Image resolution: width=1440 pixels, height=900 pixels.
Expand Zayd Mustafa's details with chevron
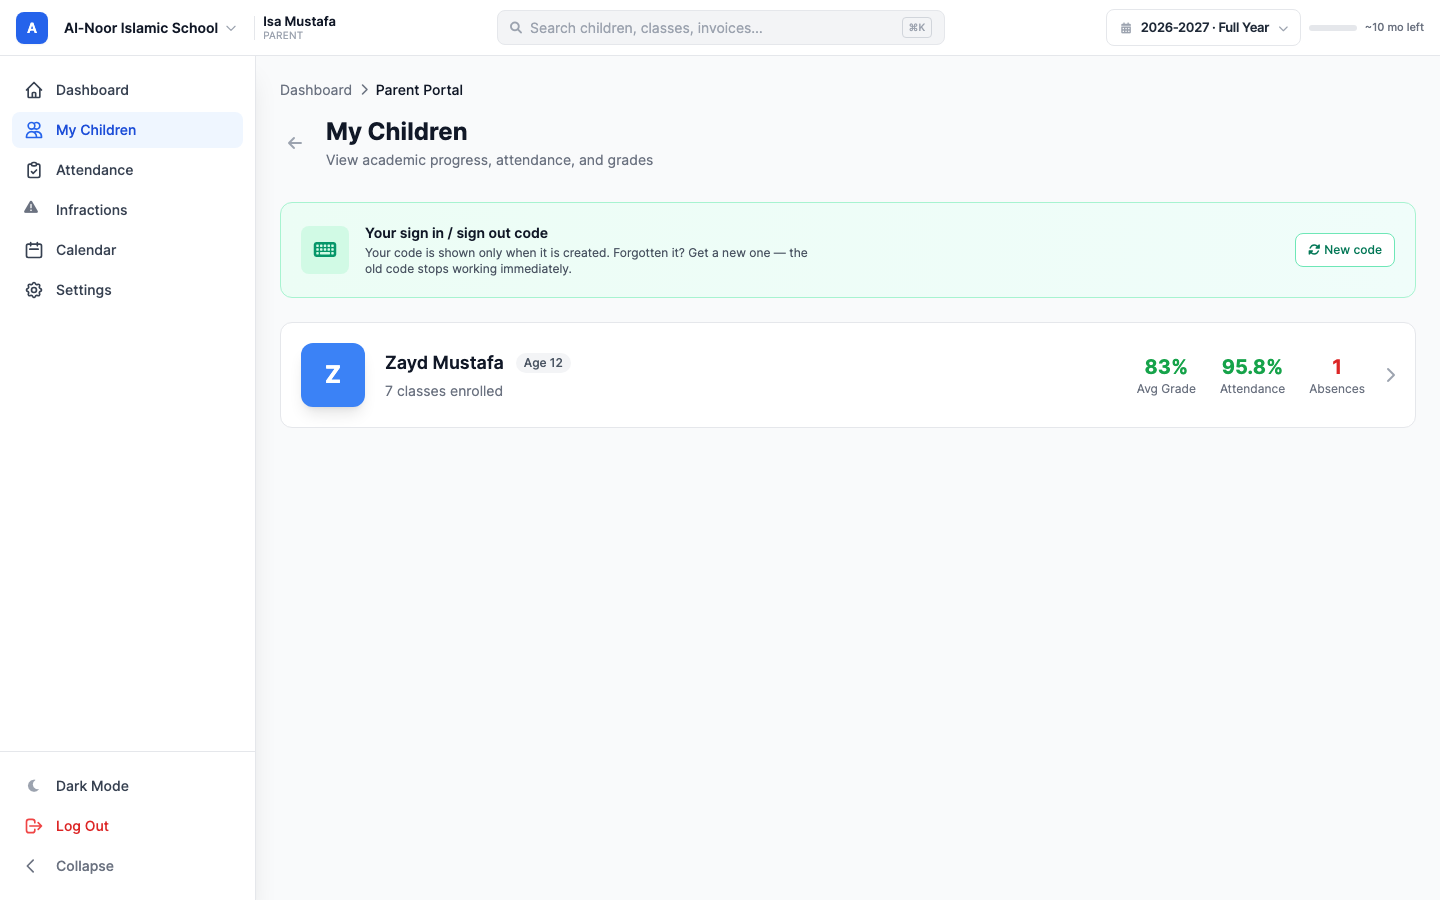[x=1391, y=375]
